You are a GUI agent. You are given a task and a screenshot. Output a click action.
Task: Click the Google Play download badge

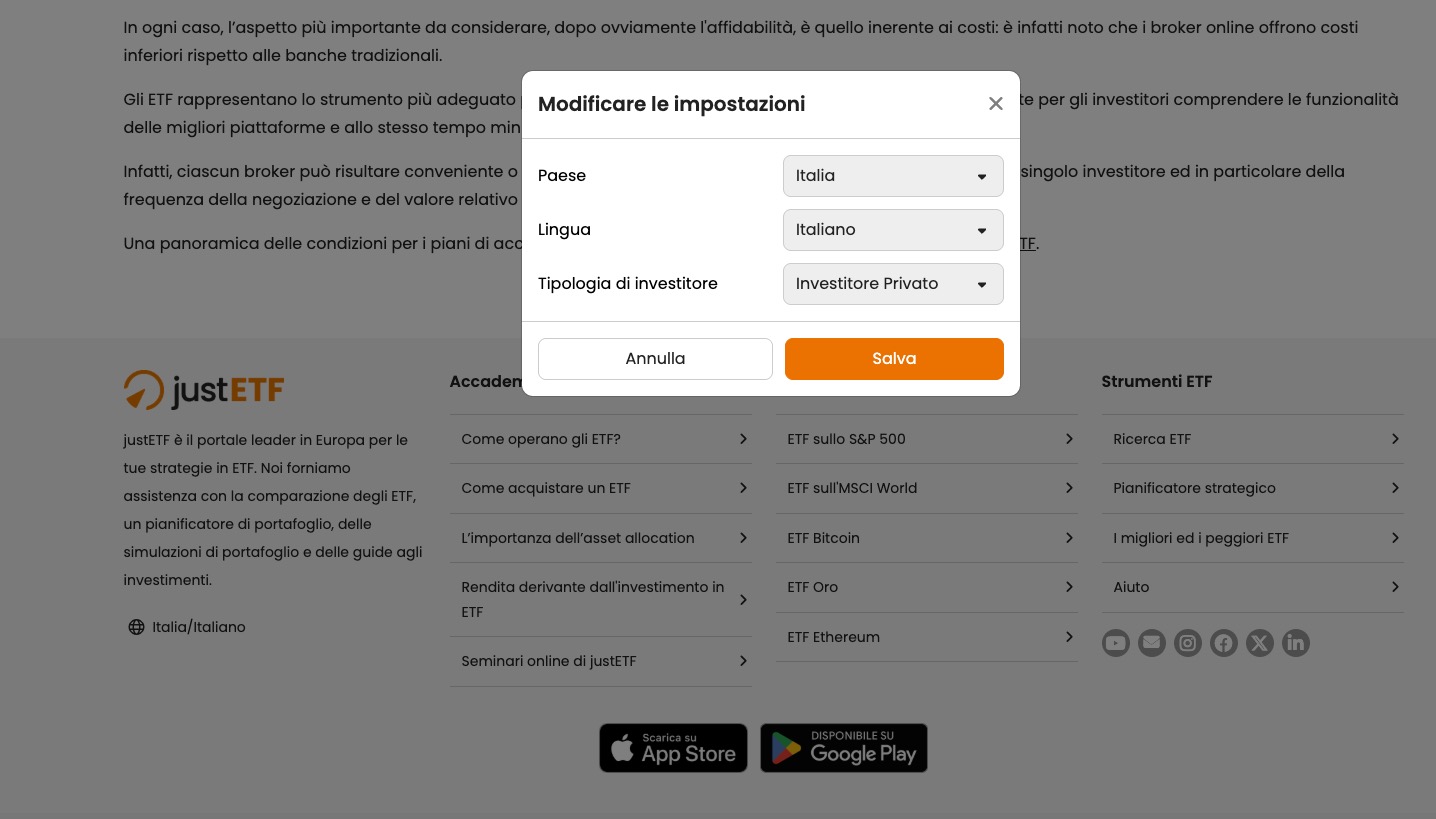(x=844, y=748)
